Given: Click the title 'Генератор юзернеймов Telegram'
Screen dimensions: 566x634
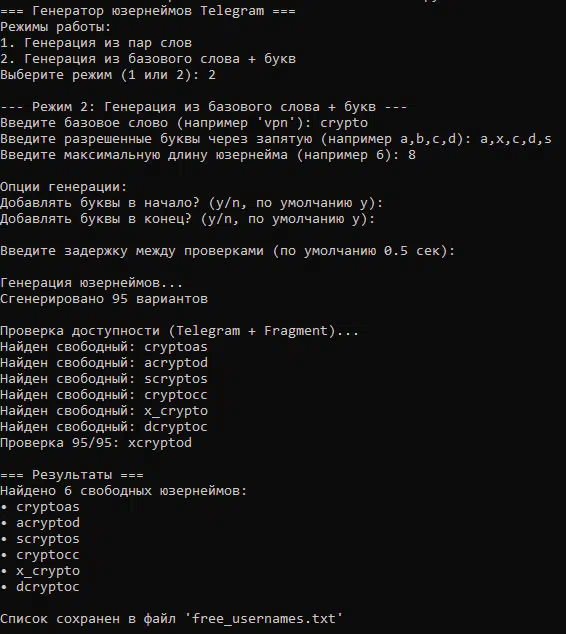Looking at the screenshot, I should click(148, 11).
